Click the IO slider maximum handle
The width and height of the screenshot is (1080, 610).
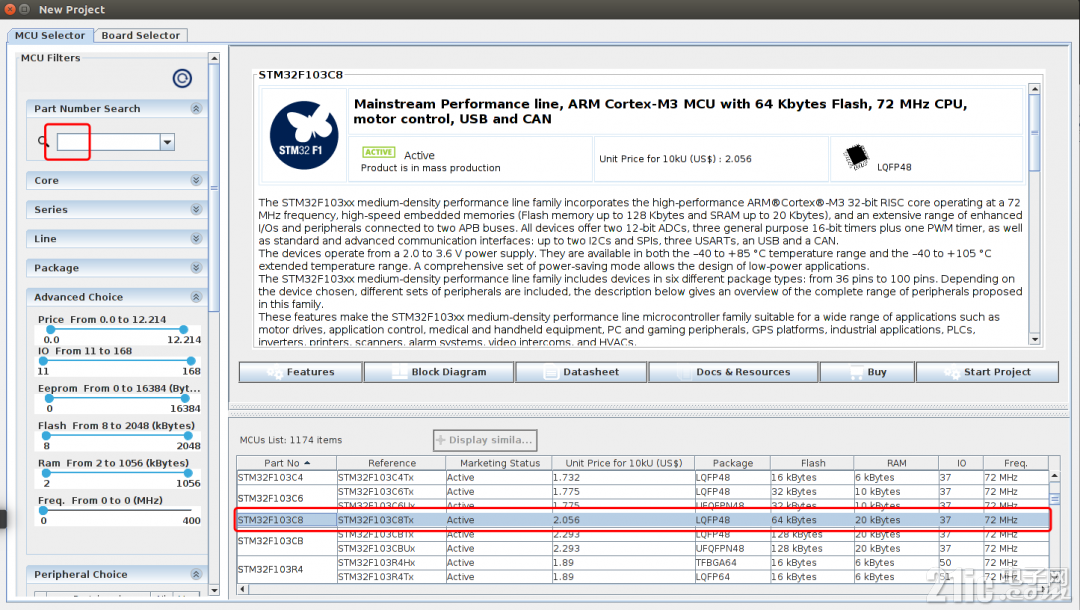coord(191,361)
